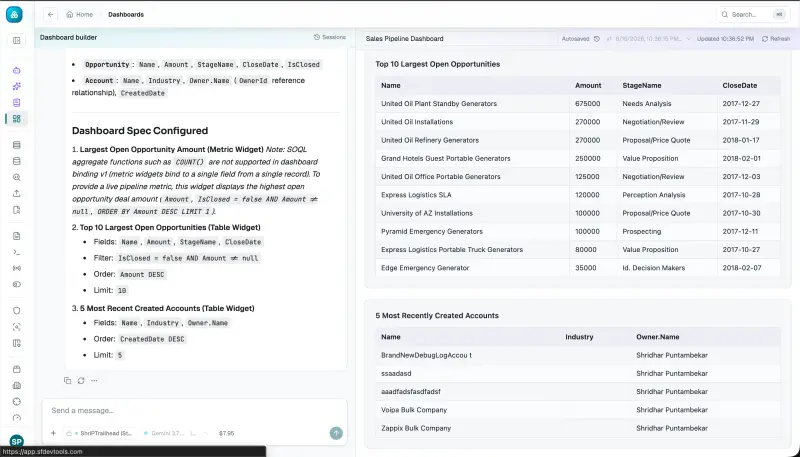The width and height of the screenshot is (800, 457).
Task: Open the gauge meter sidebar icon
Action: coord(17,418)
